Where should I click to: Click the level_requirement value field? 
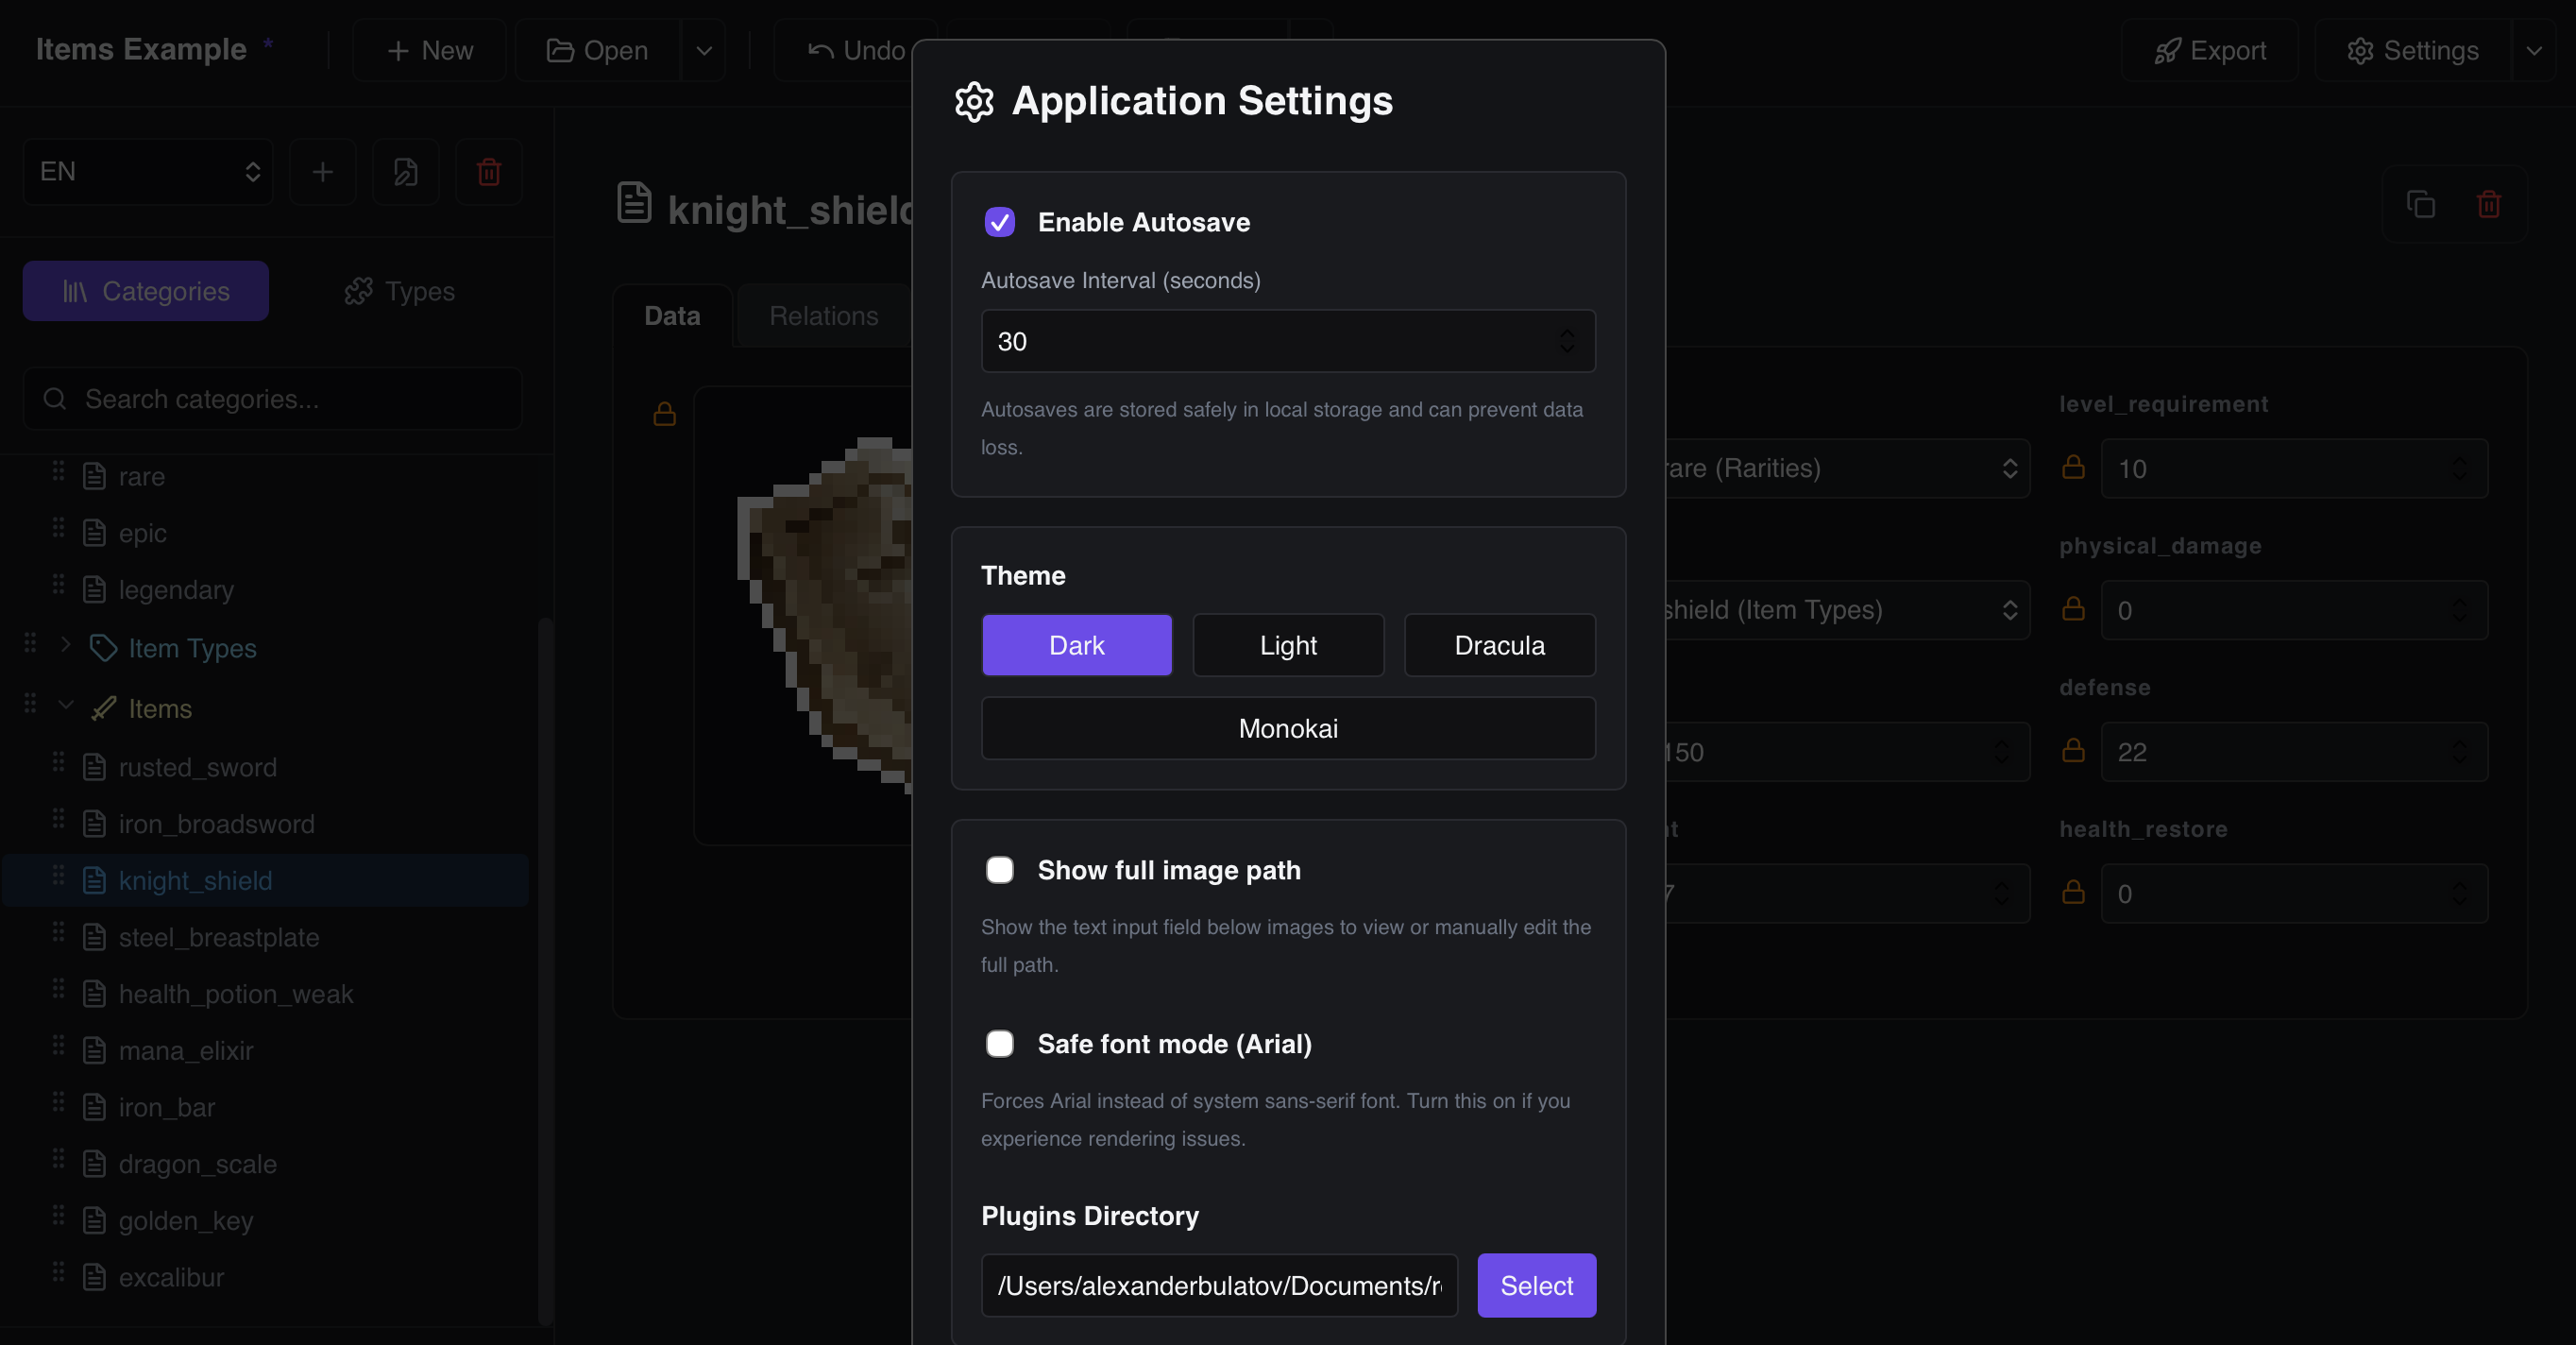point(2294,468)
